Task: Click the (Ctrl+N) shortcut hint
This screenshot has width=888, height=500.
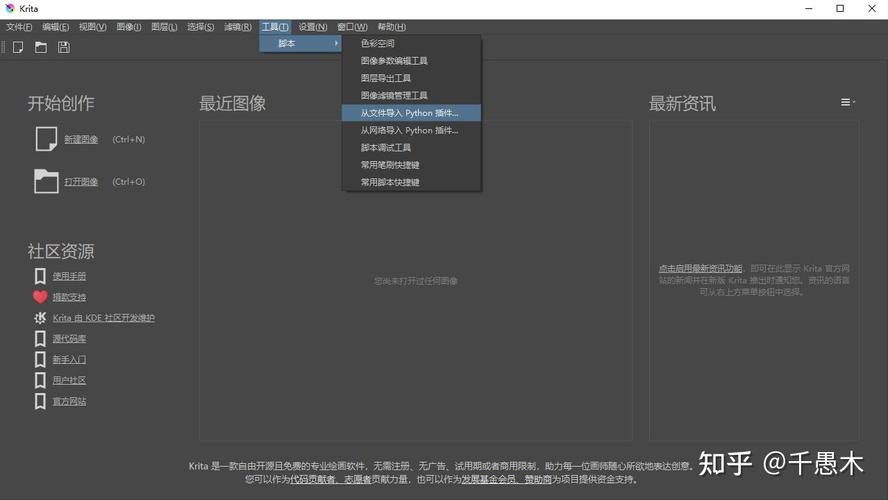Action: (129, 140)
